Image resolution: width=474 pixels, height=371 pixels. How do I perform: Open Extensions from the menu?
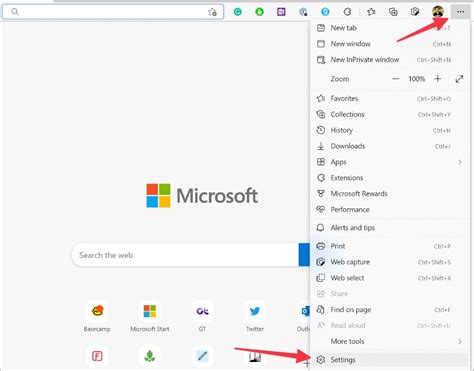click(x=390, y=178)
